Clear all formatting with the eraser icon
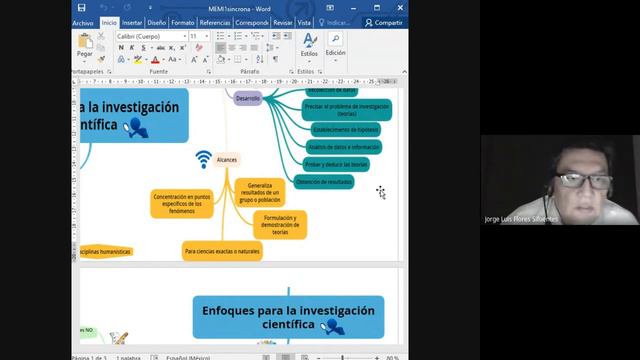Viewport: 640px width, 360px height. pos(199,48)
